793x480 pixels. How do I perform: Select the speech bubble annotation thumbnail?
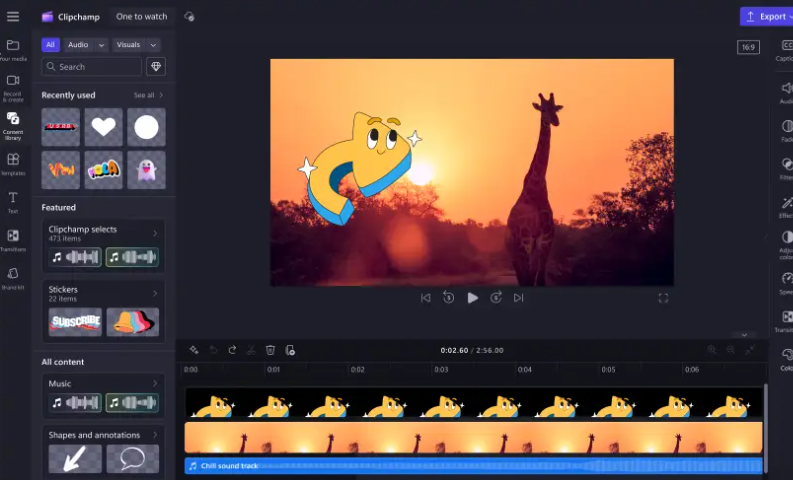click(x=133, y=459)
